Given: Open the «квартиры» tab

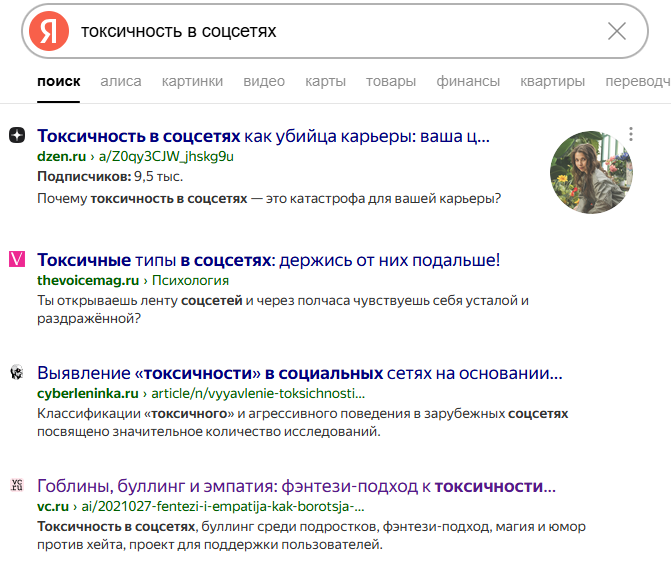Looking at the screenshot, I should (552, 81).
